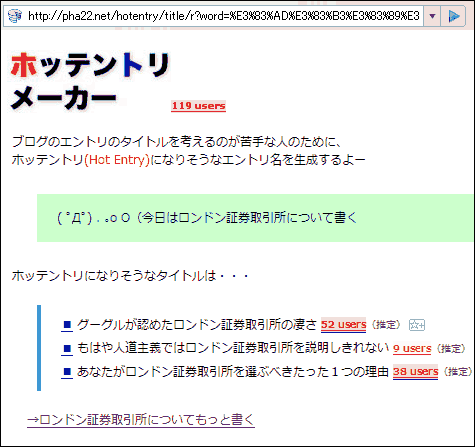
Task: Click the star-plus add bookmark icon
Action: pos(417,325)
